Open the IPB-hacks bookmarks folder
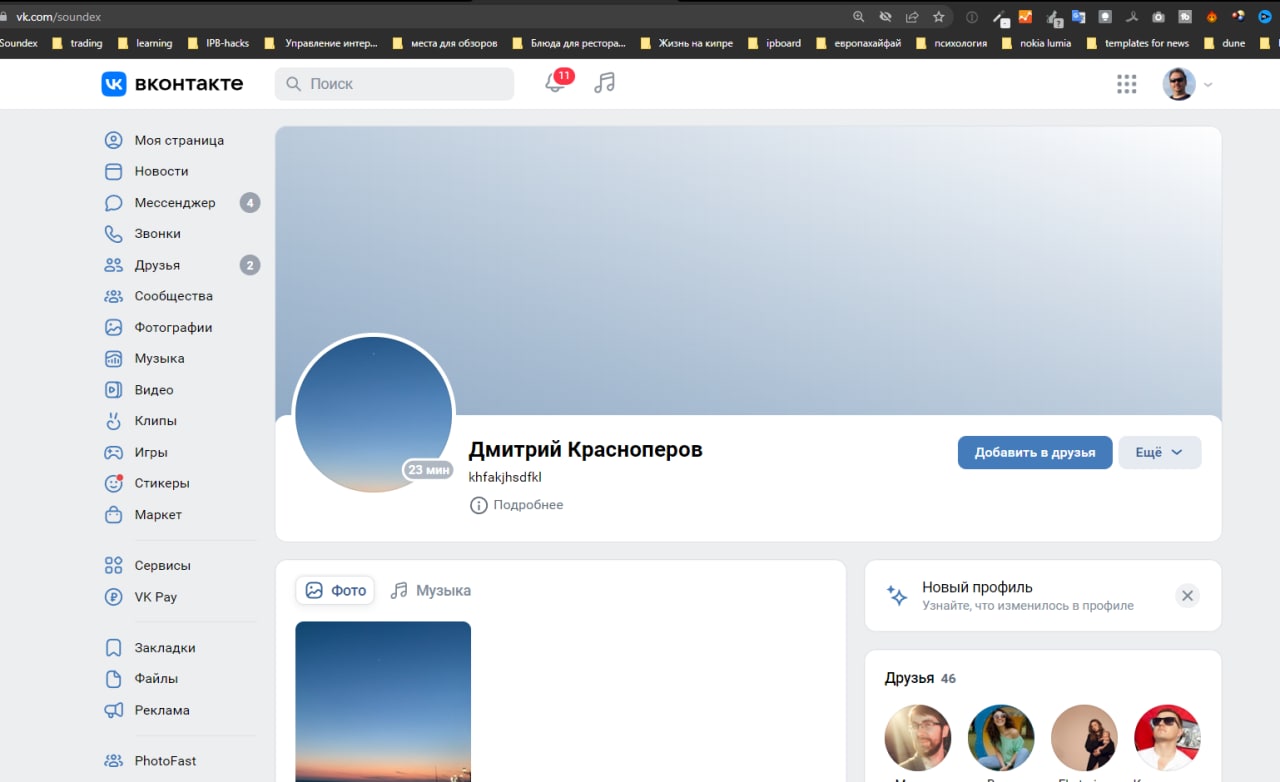 (217, 43)
